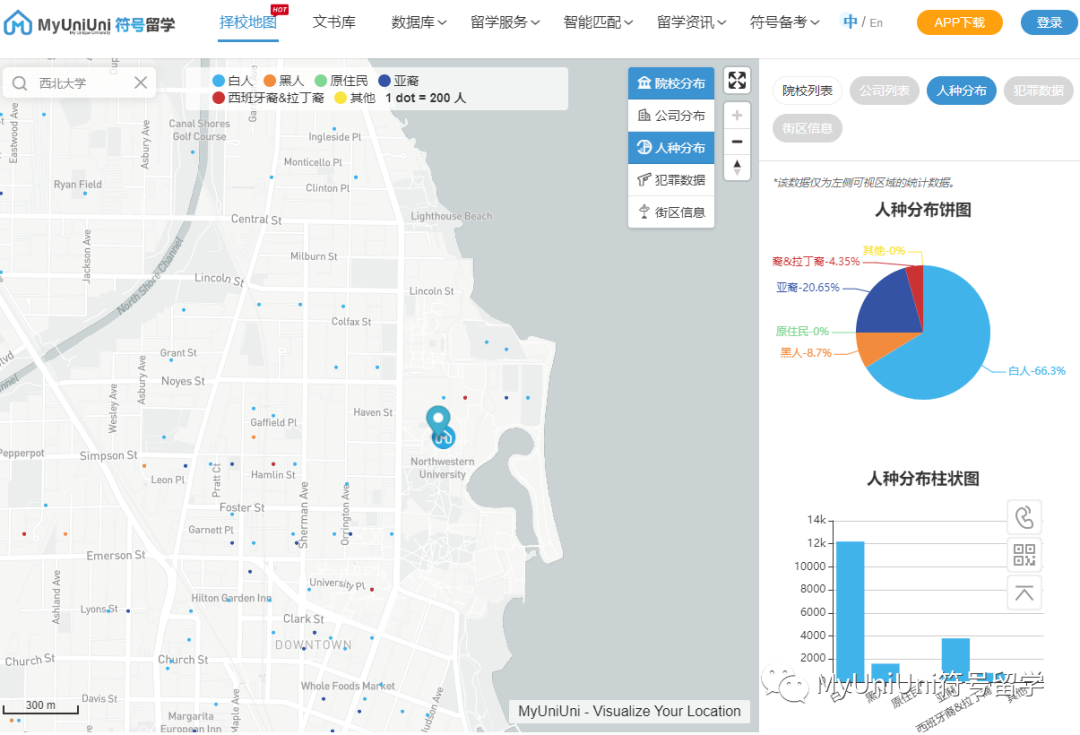The width and height of the screenshot is (1080, 735).
Task: Switch language to En
Action: coord(875,23)
